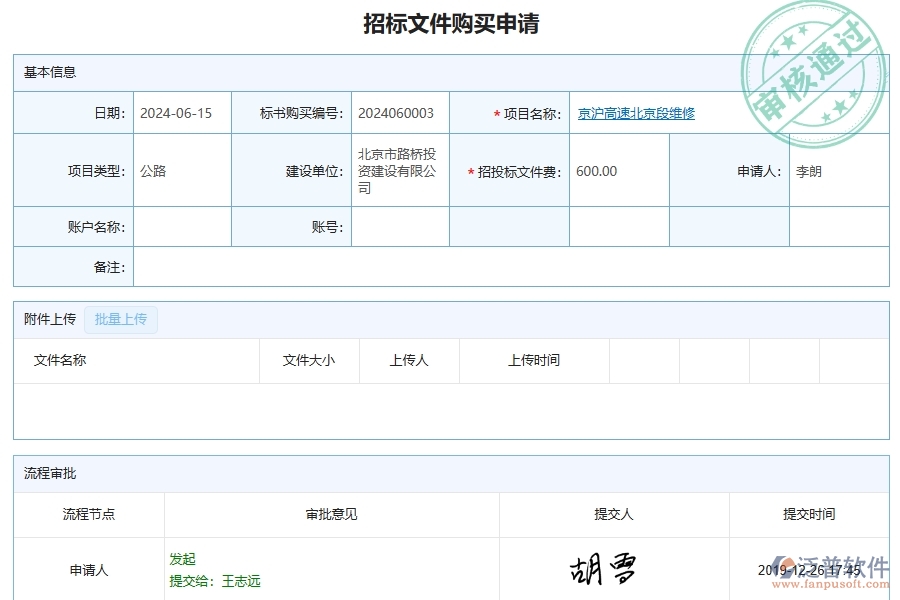
Task: Expand the 基本信息 section header
Action: pyautogui.click(x=42, y=71)
